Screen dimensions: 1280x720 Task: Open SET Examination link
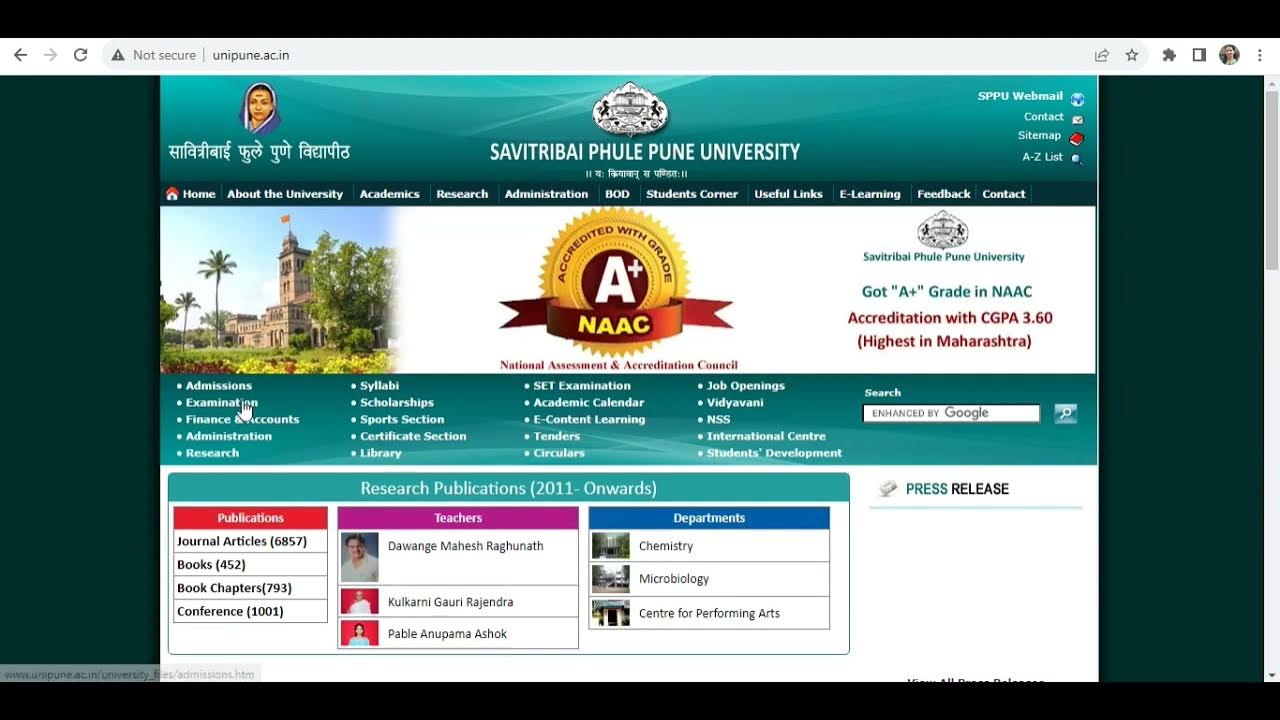coord(582,386)
